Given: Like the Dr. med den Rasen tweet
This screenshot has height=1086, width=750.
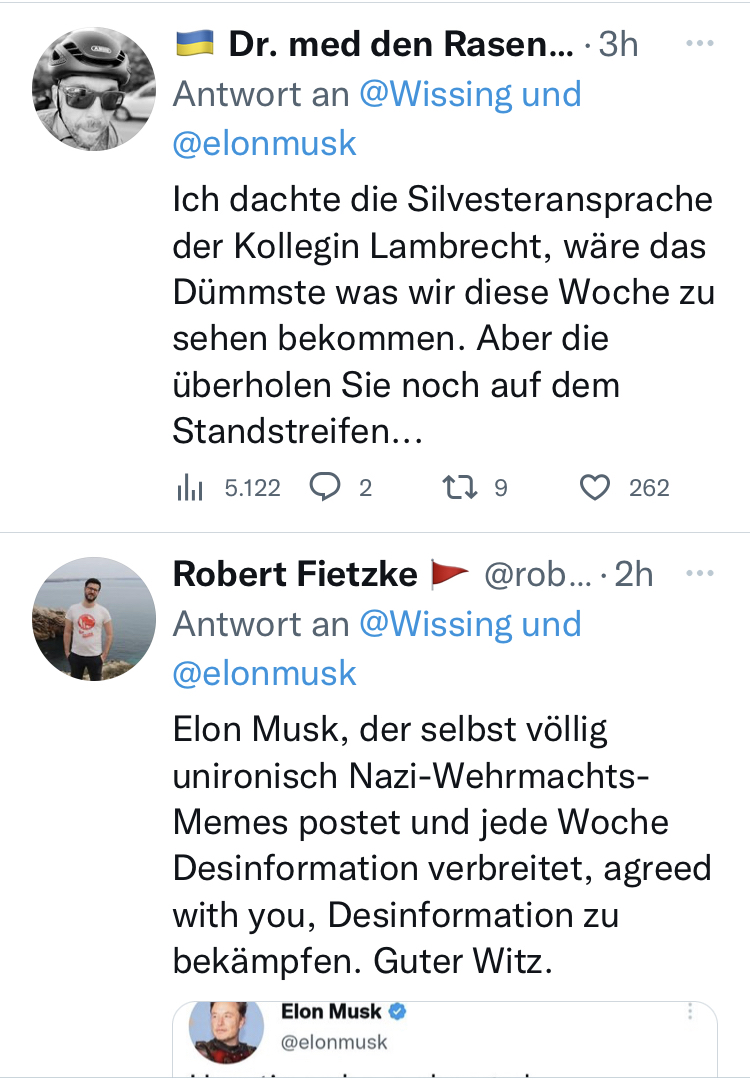Looking at the screenshot, I should (x=595, y=487).
